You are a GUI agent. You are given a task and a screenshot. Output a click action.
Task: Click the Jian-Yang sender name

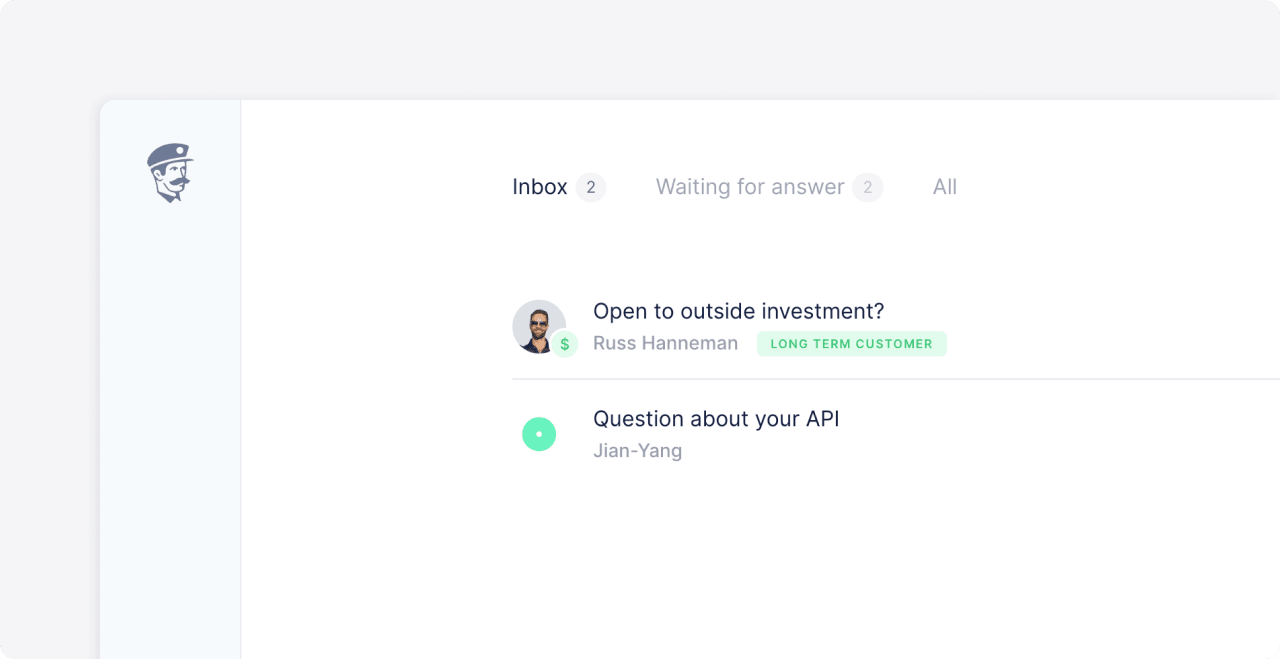tap(637, 451)
